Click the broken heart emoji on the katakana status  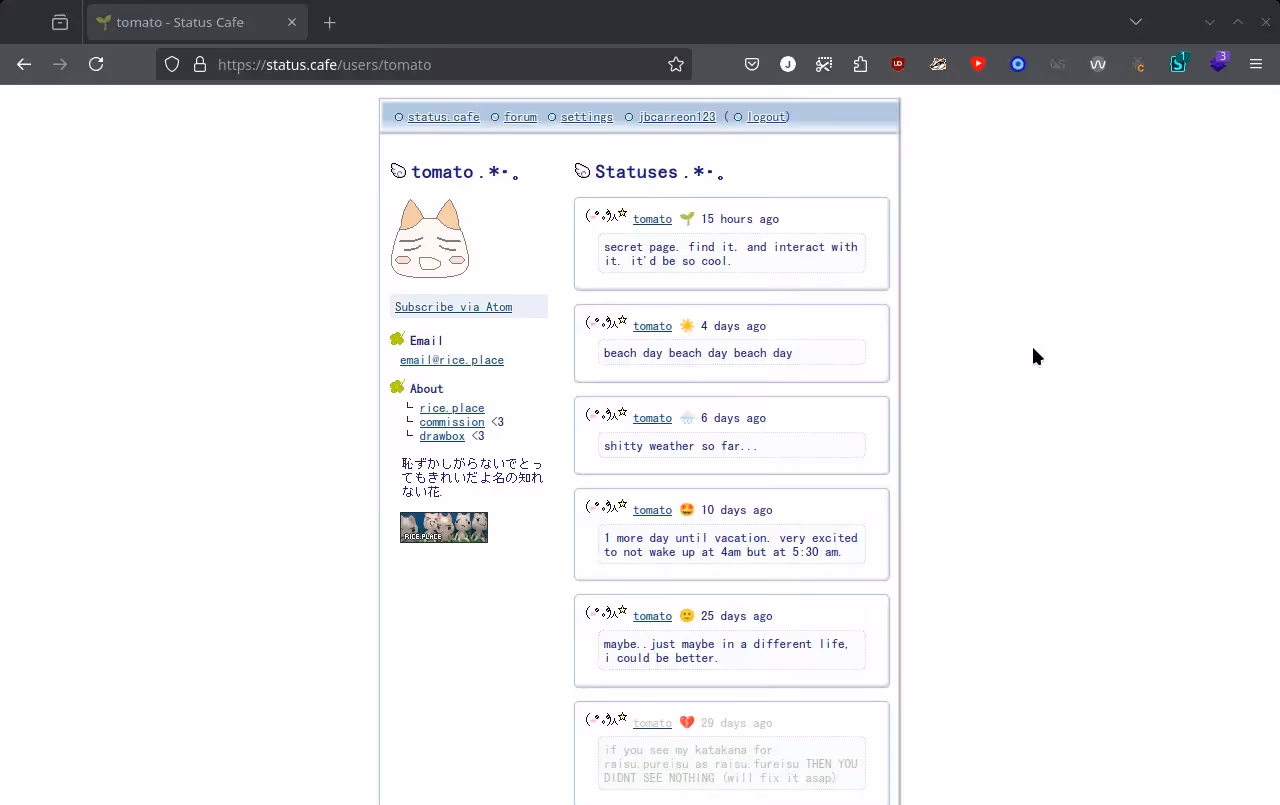(687, 722)
